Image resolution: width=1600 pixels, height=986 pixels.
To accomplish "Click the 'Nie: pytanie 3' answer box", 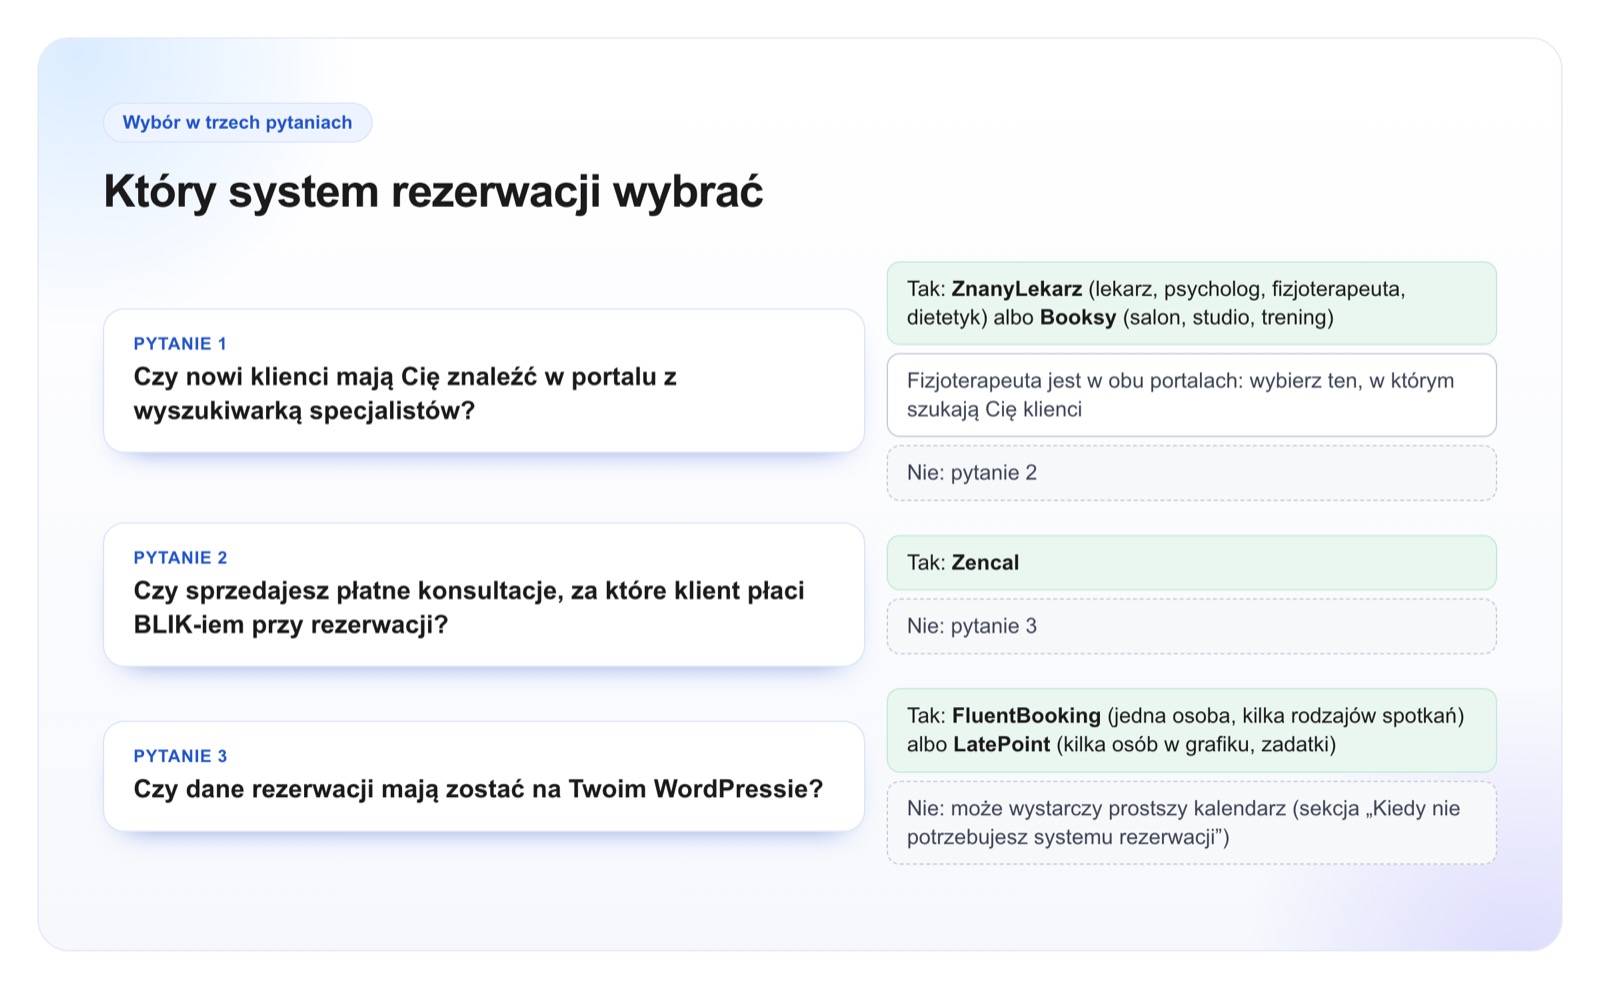I will pyautogui.click(x=1191, y=626).
